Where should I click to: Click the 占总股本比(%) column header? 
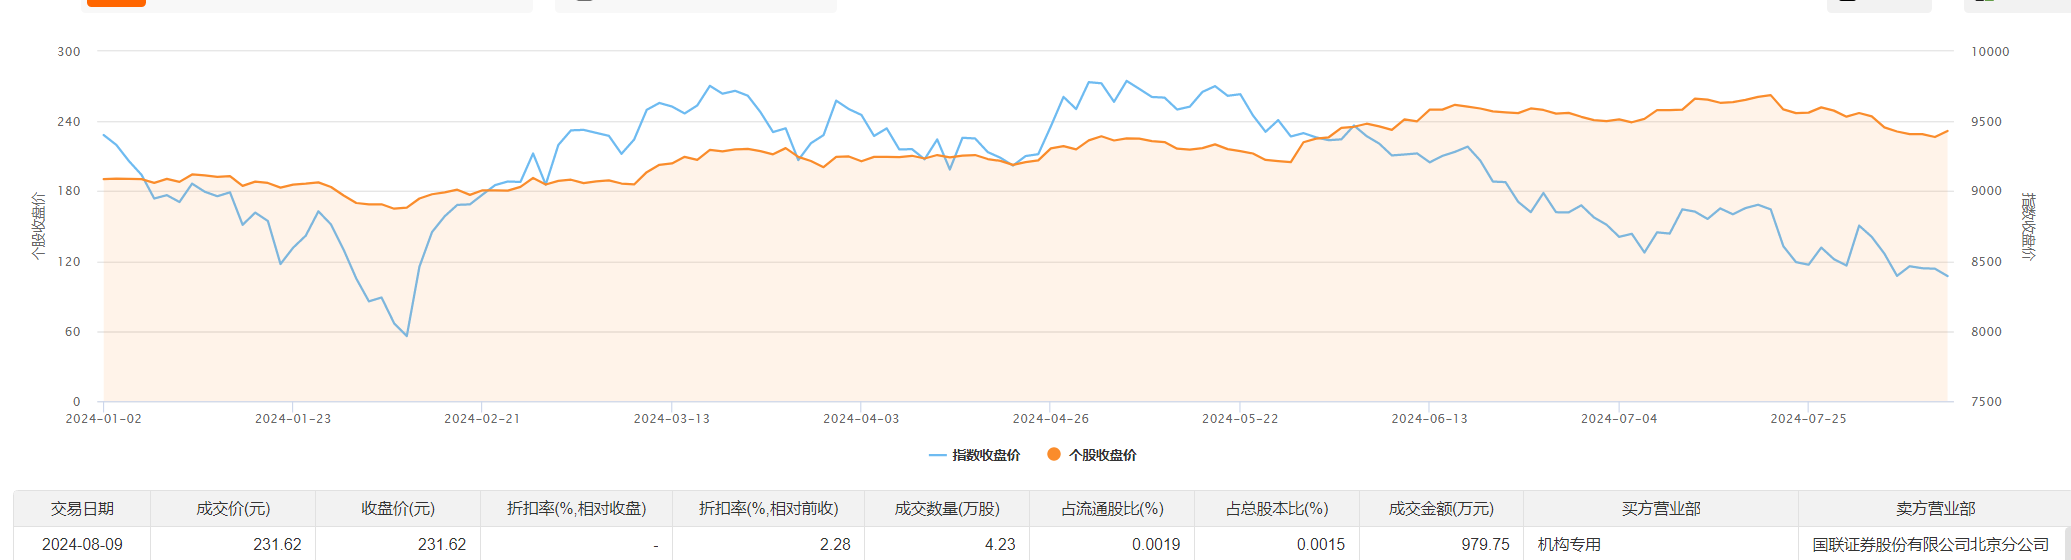[1277, 509]
